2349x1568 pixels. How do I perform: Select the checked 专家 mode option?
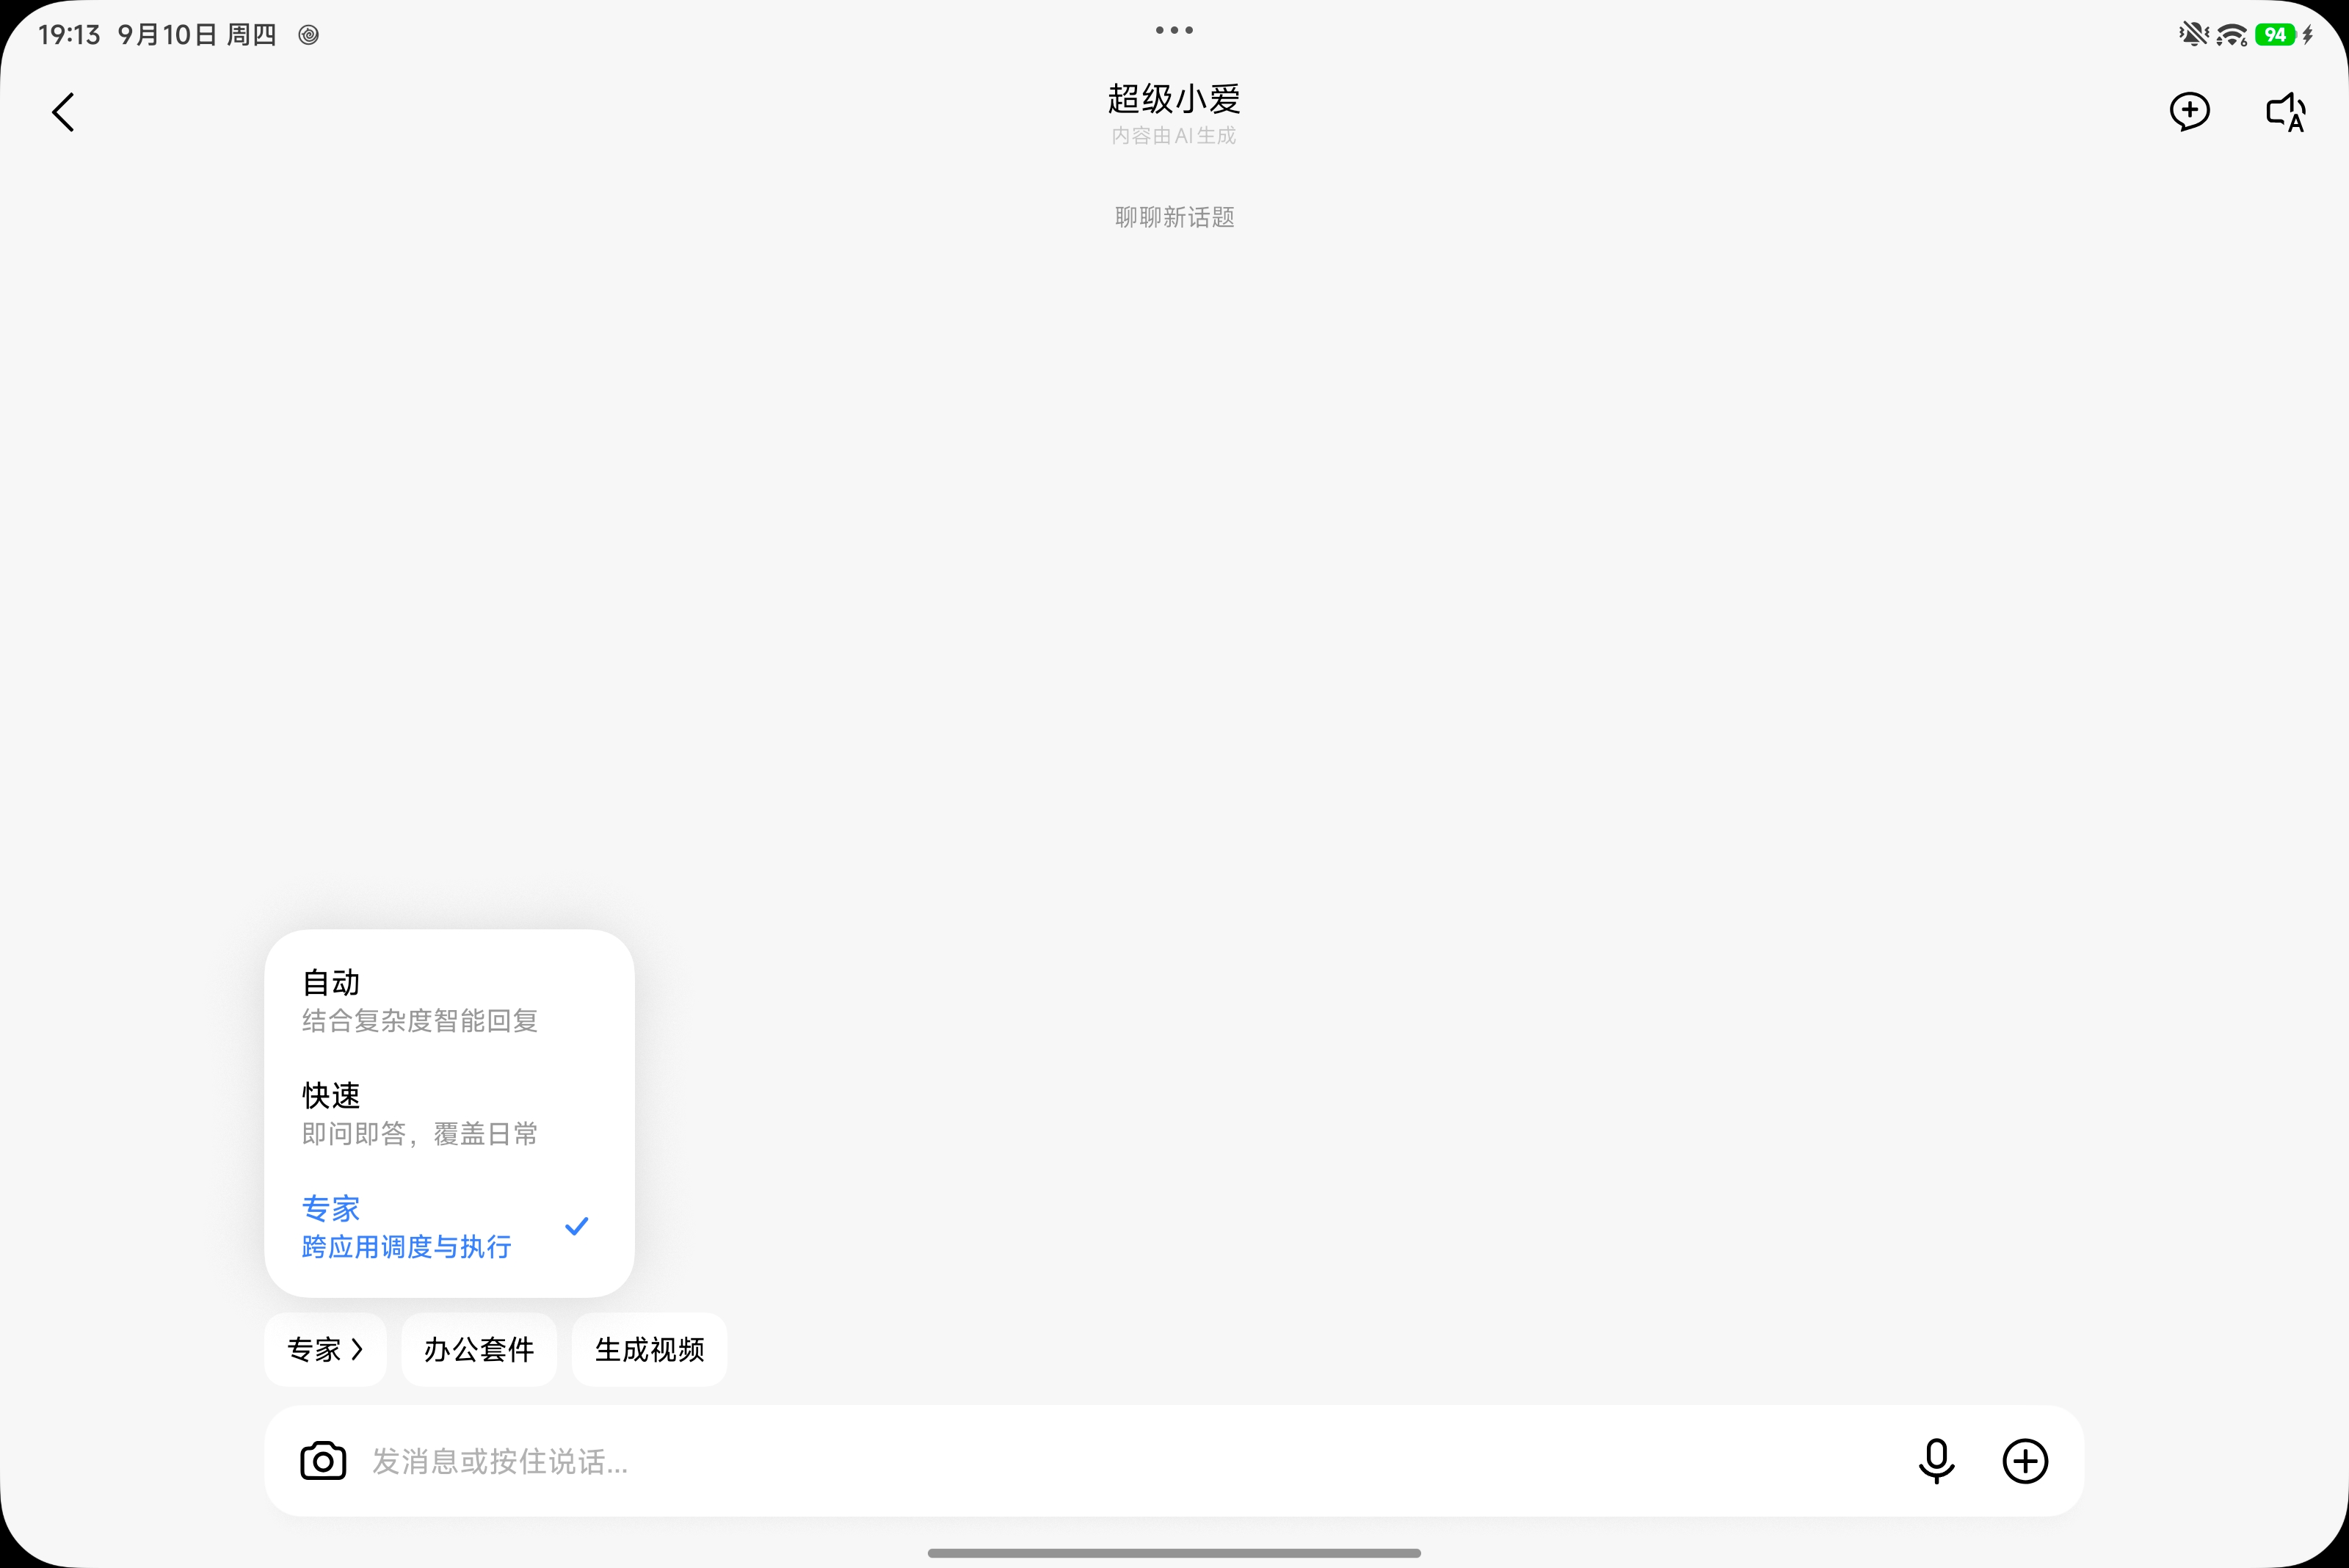tap(449, 1227)
